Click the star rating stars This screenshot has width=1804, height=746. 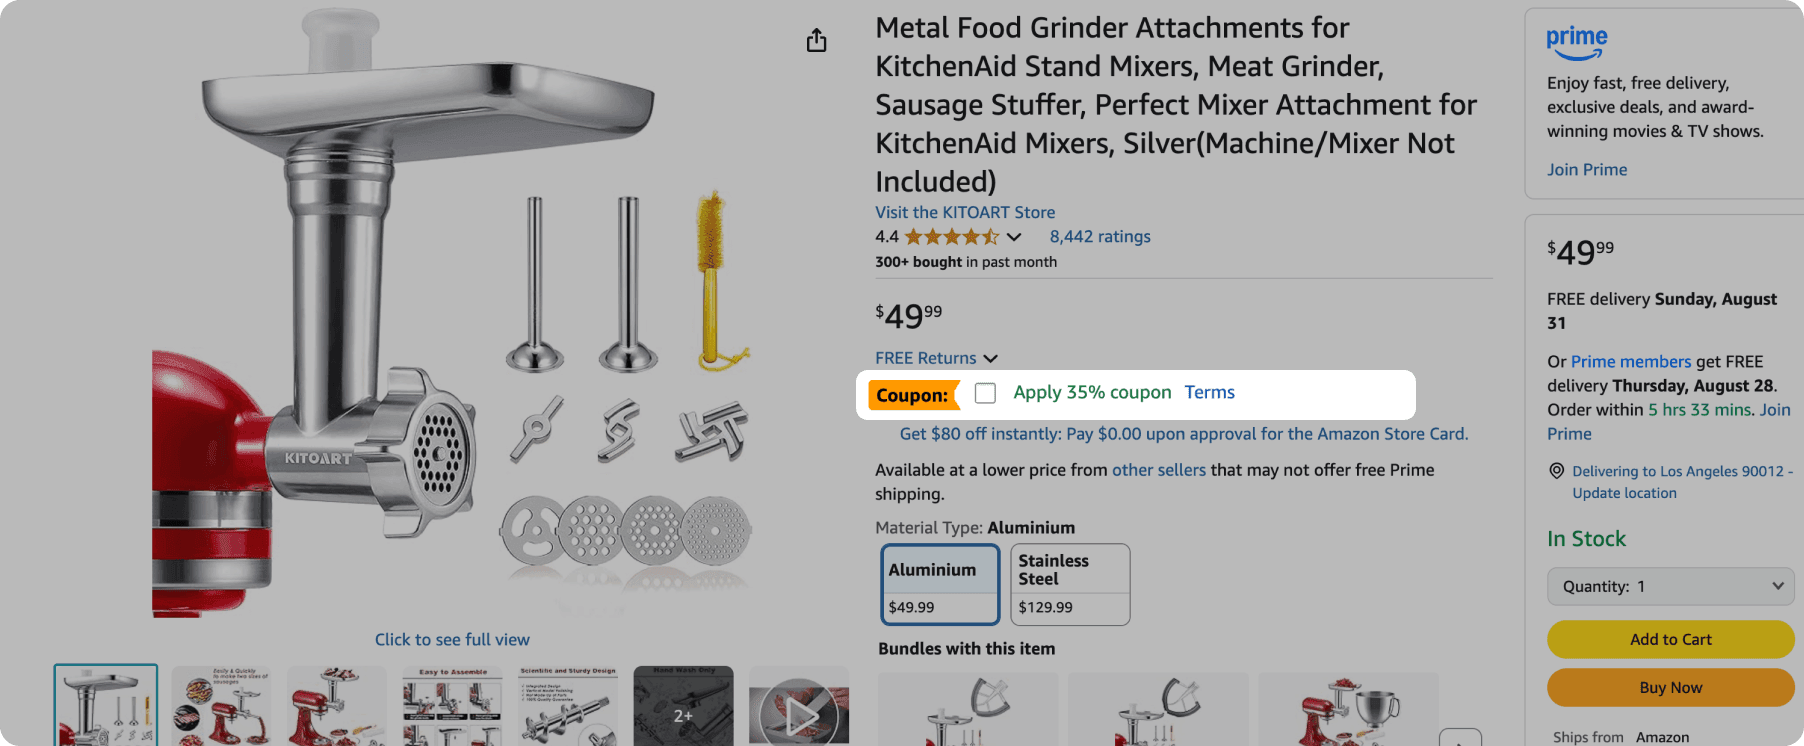coord(952,237)
